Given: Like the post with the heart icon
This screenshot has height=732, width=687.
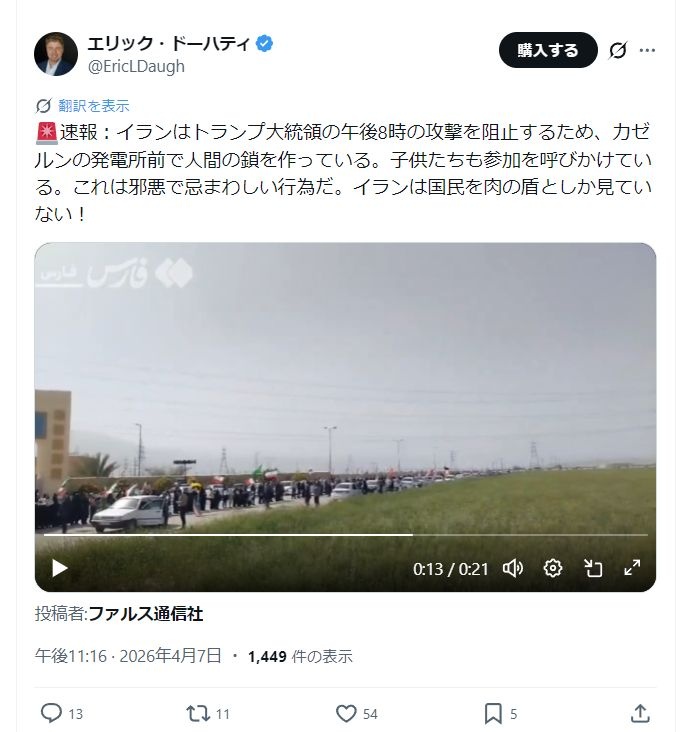Looking at the screenshot, I should click(346, 713).
